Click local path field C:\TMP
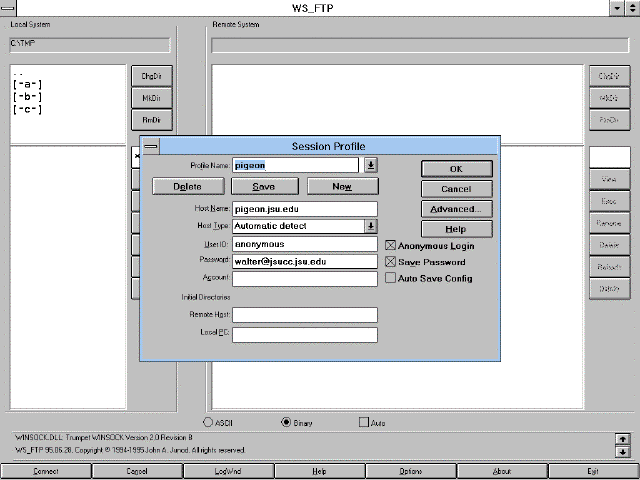Image resolution: width=640 pixels, height=480 pixels. point(90,45)
